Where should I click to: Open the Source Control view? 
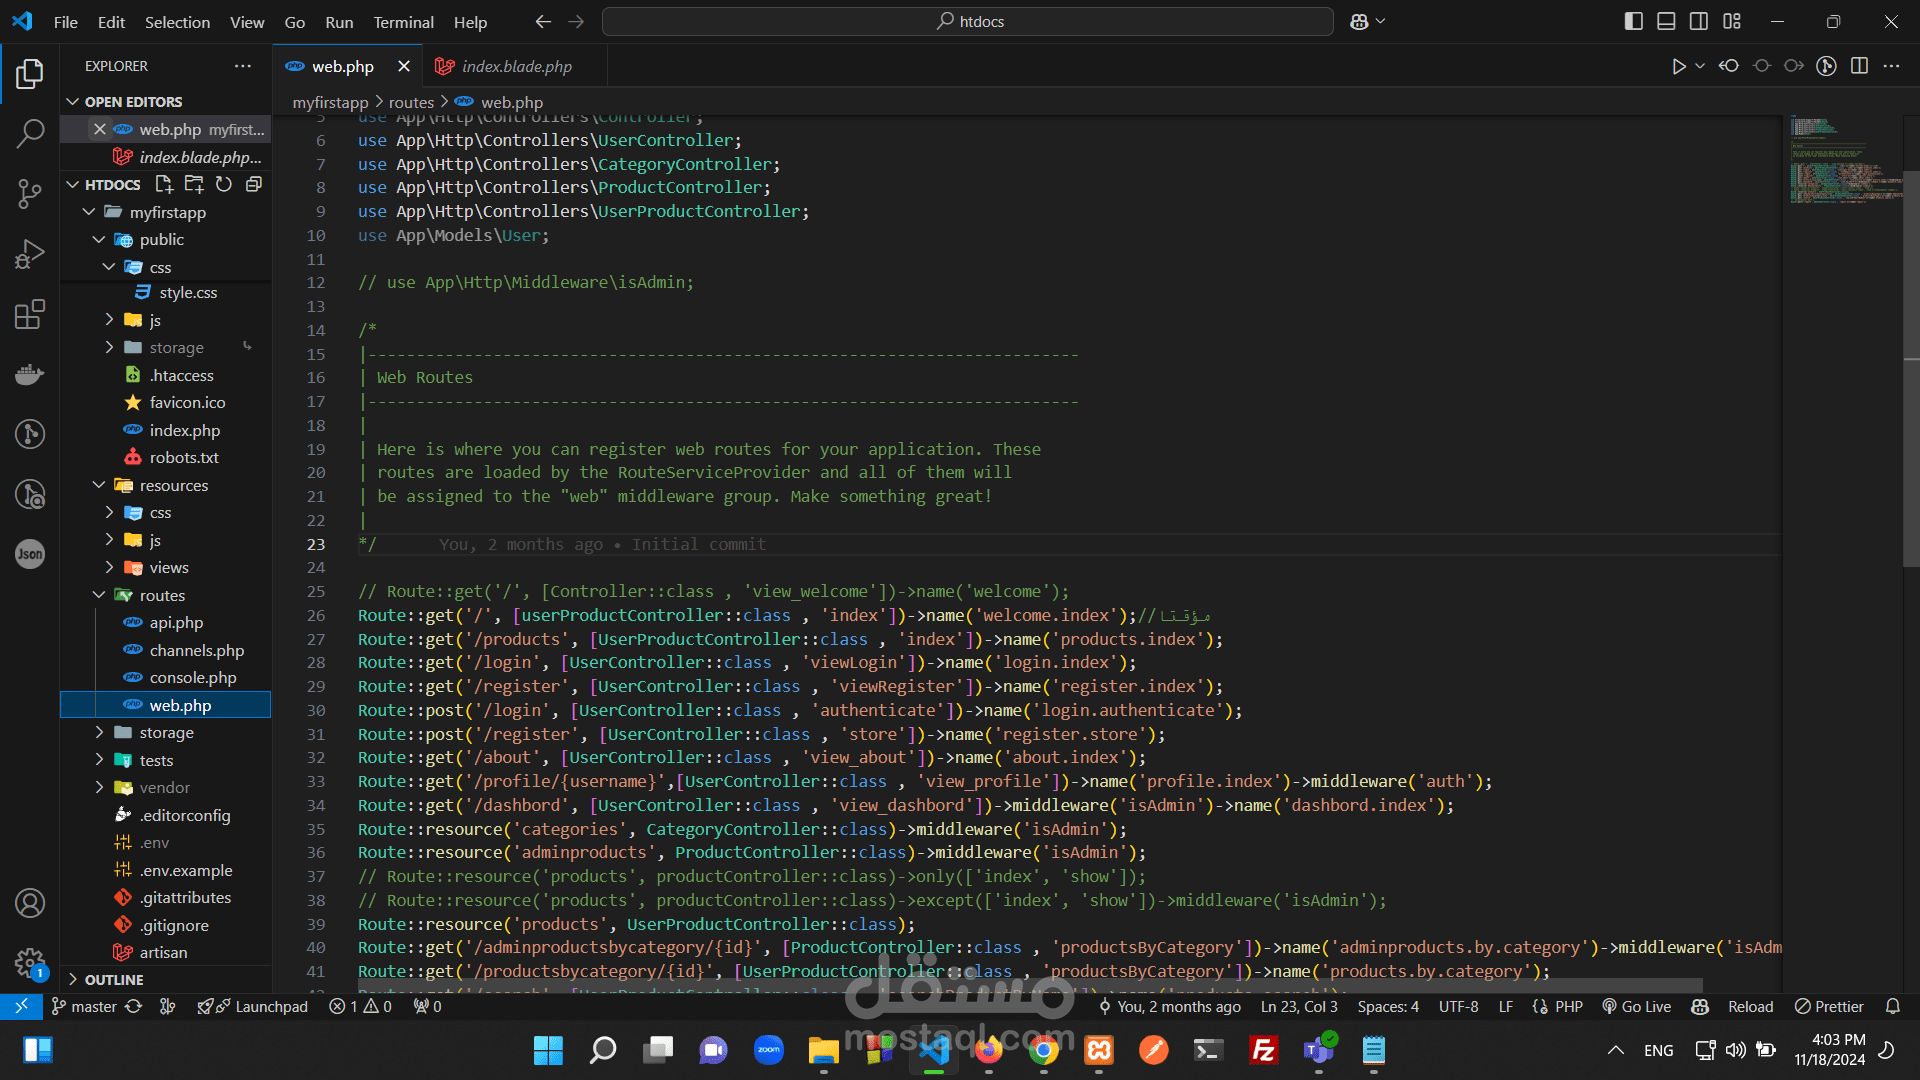[30, 193]
